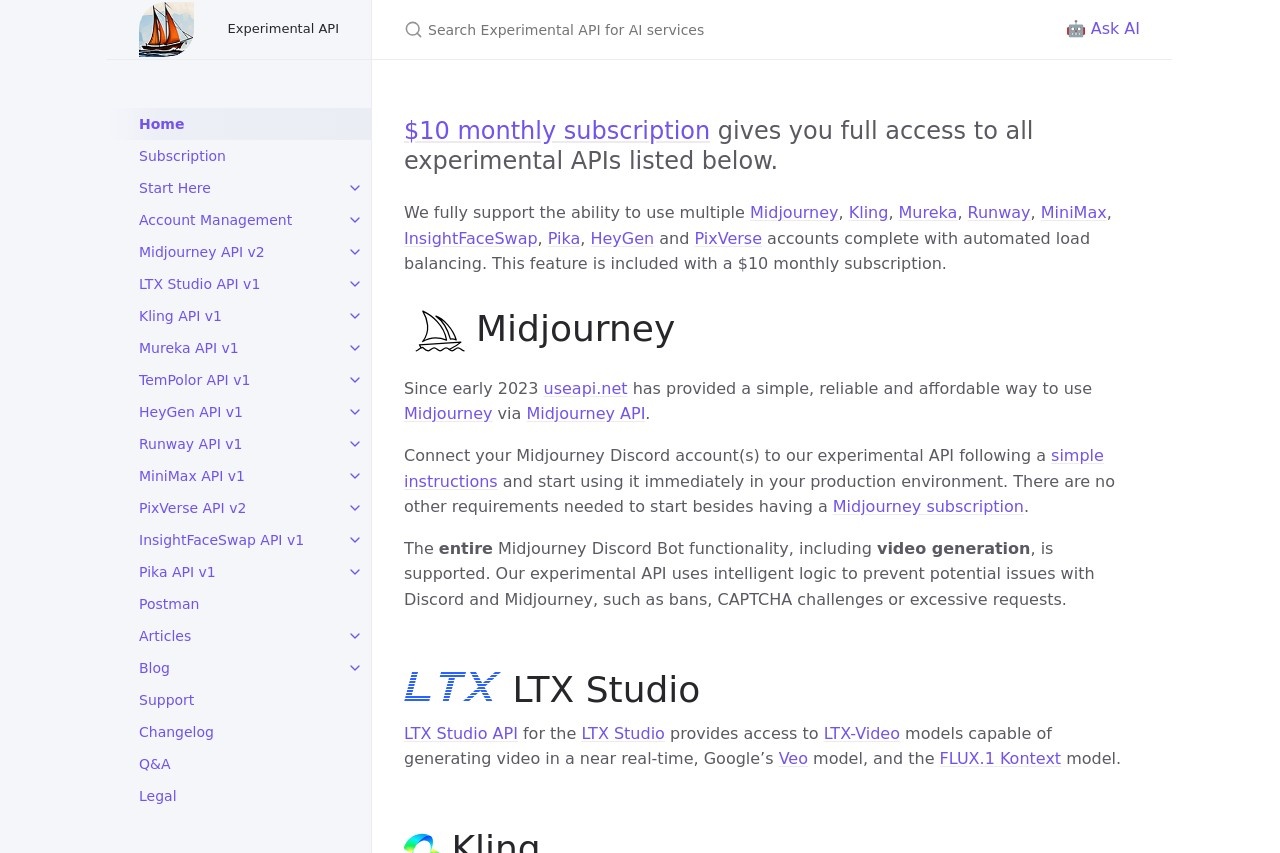This screenshot has height=853, width=1280.
Task: Follow the LTX-Video models link
Action: click(x=862, y=734)
